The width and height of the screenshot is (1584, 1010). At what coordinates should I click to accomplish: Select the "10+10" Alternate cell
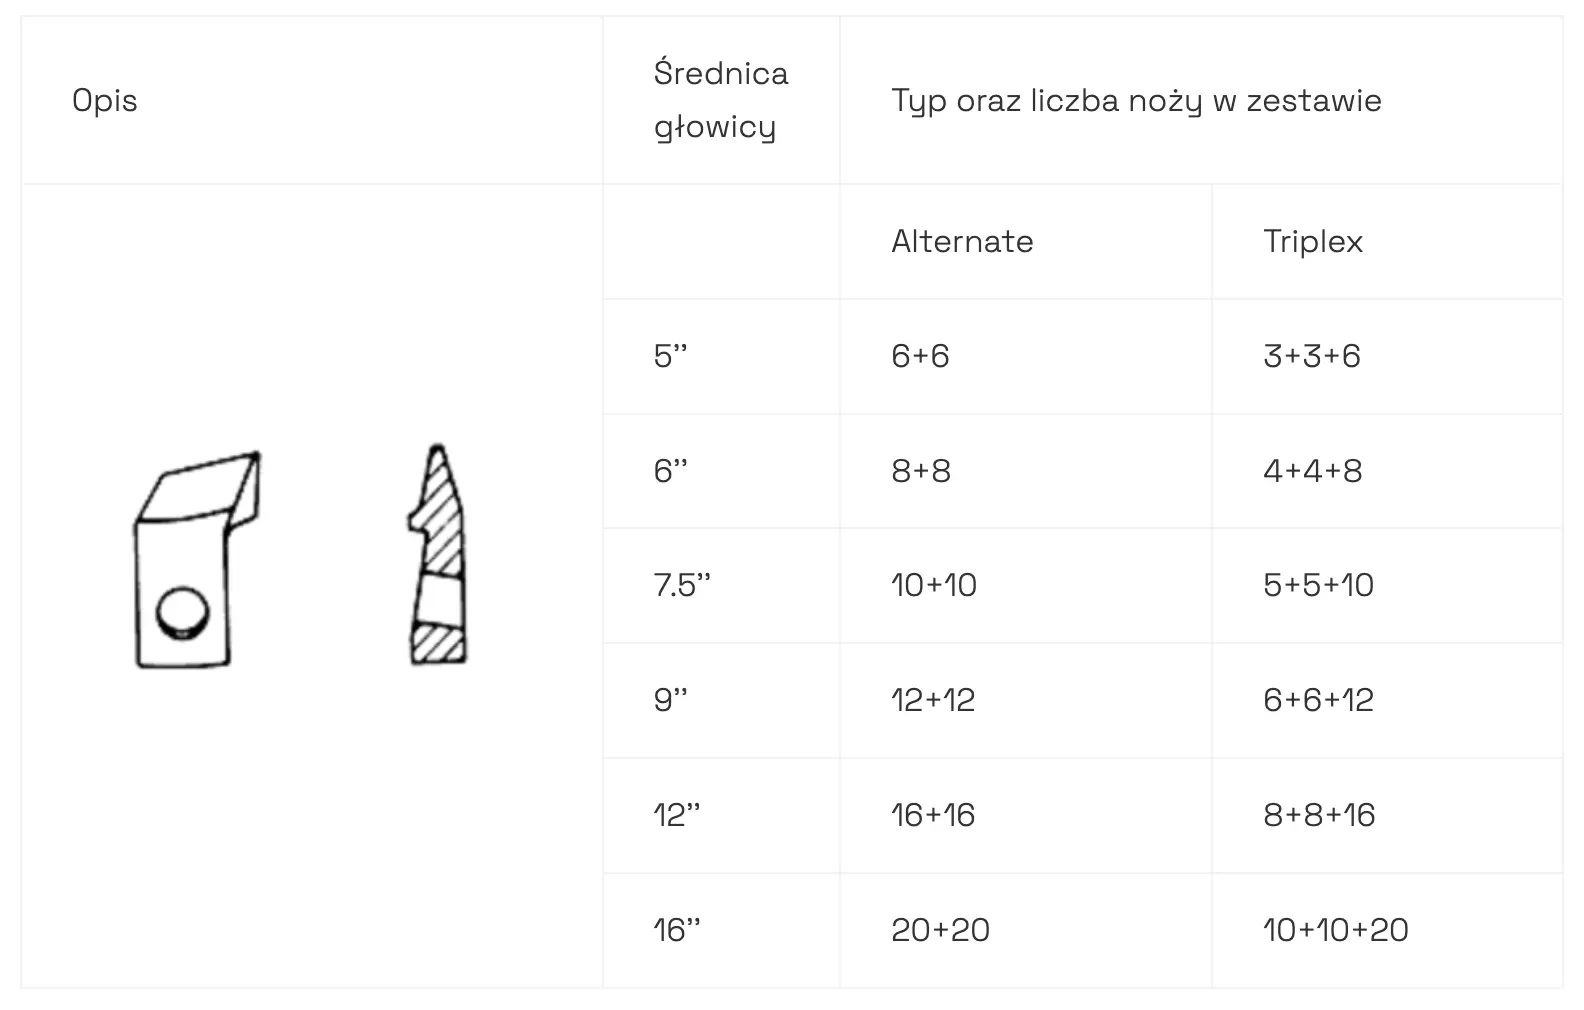tap(933, 585)
